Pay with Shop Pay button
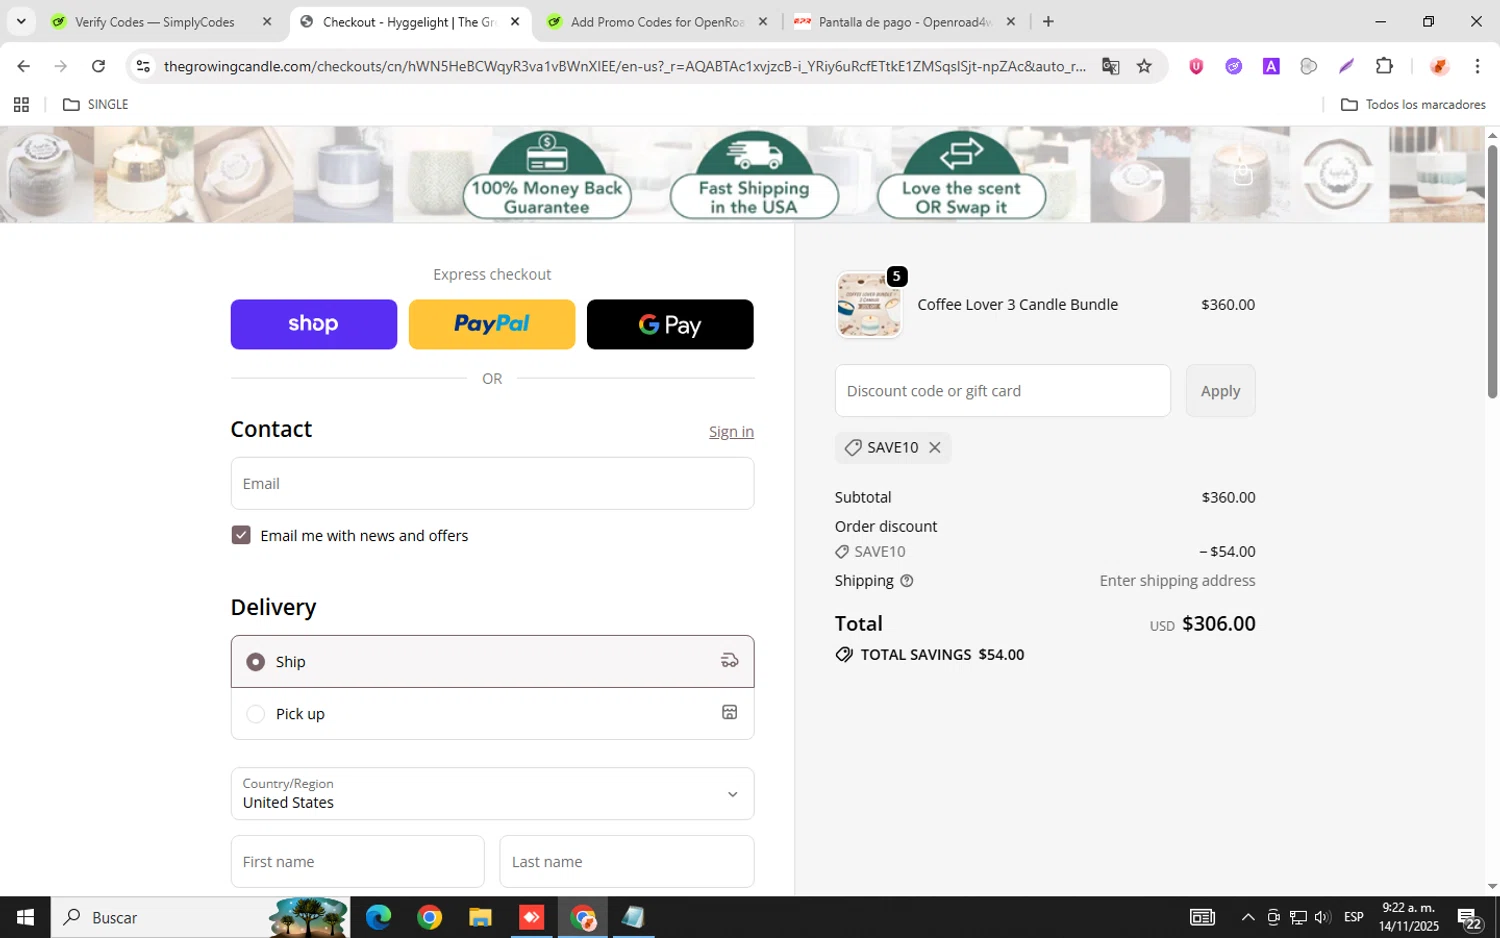The image size is (1500, 938). coord(313,324)
